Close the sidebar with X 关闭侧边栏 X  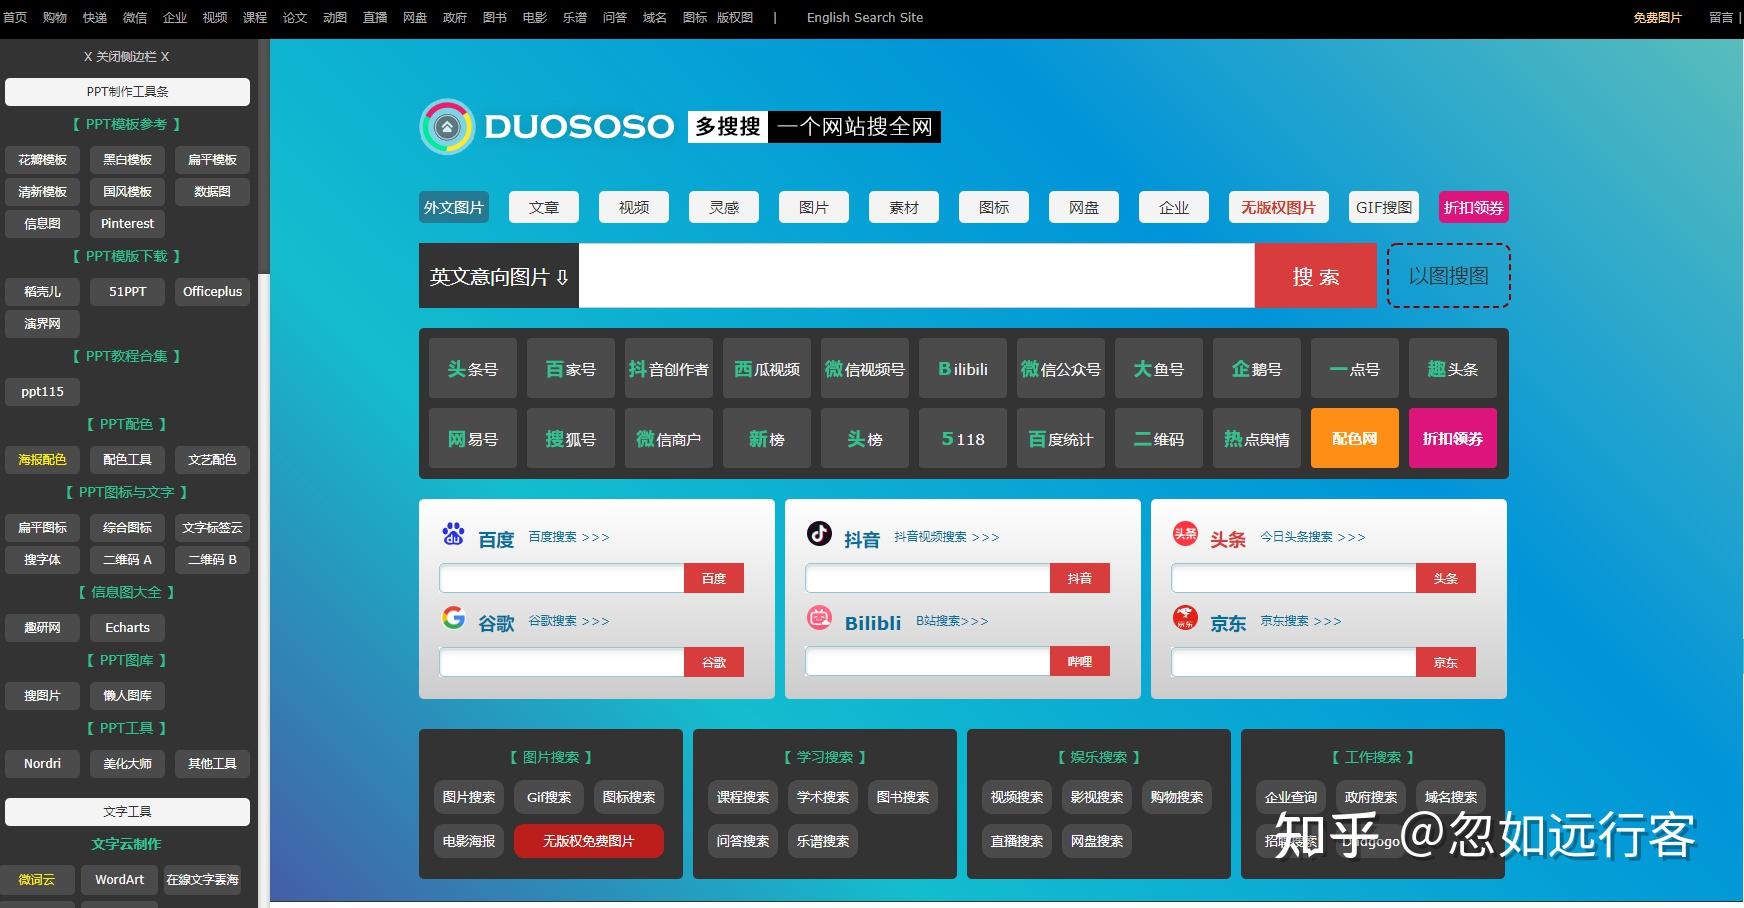(127, 57)
